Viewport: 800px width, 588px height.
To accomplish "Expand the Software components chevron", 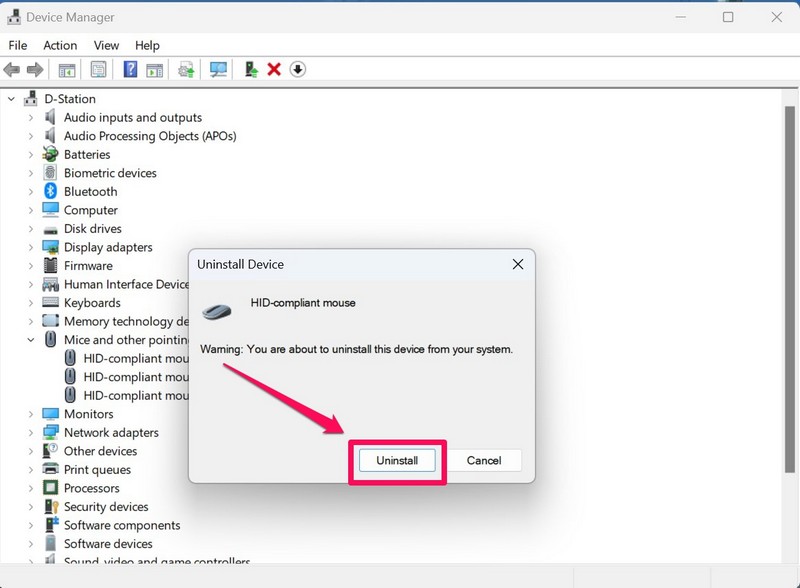I will pyautogui.click(x=31, y=525).
